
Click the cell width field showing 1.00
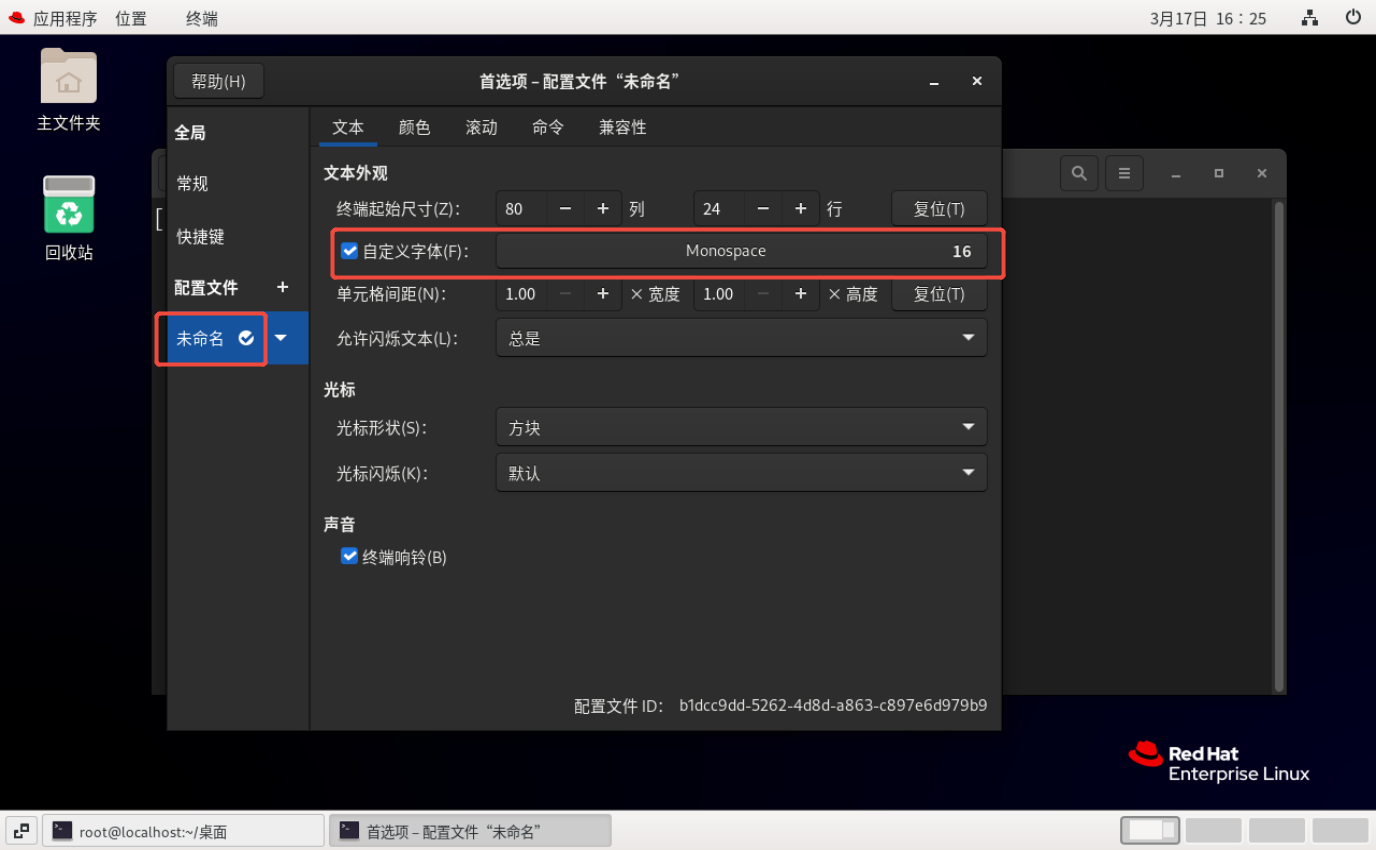pyautogui.click(x=521, y=294)
